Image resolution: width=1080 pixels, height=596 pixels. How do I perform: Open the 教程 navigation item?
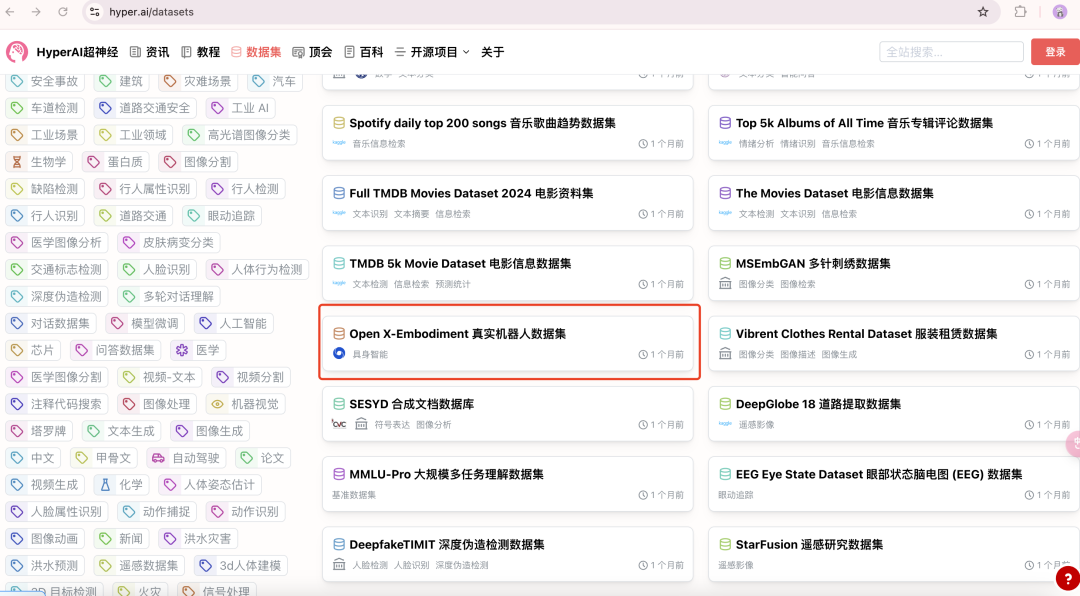[x=200, y=52]
